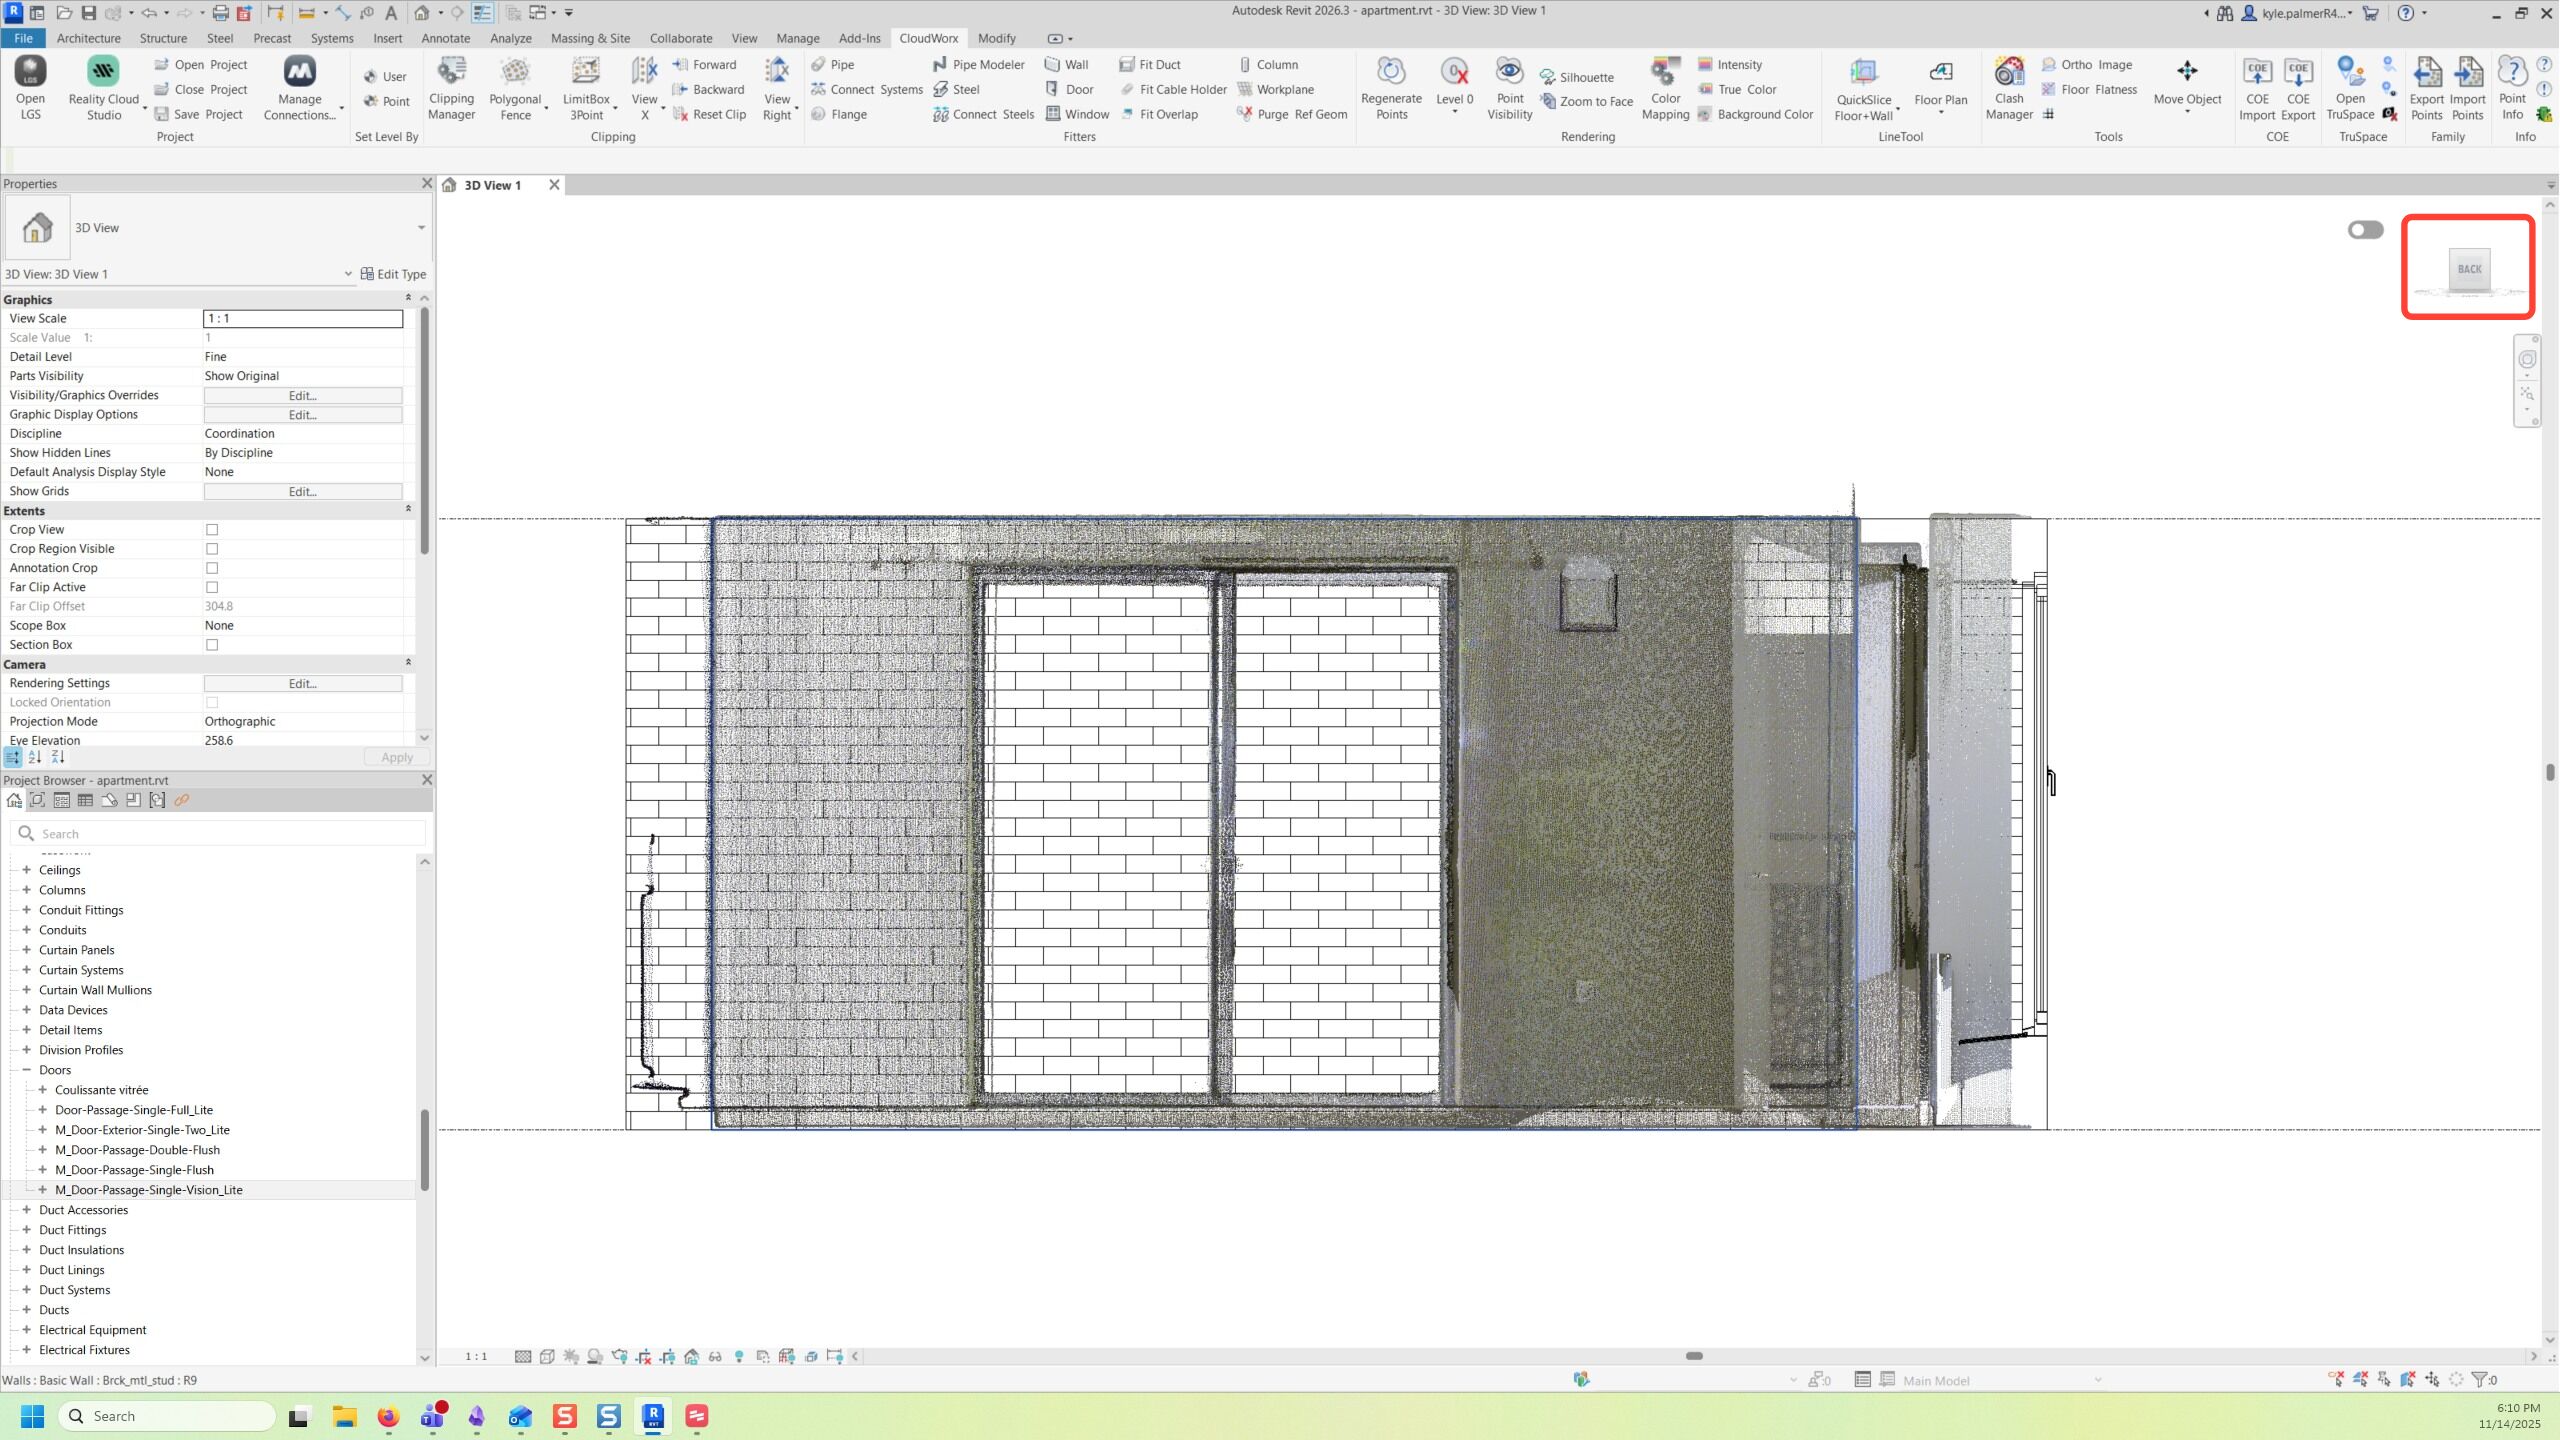The height and width of the screenshot is (1440, 2560).
Task: Flip the toggle switch beside the ViewCube
Action: 2365,230
